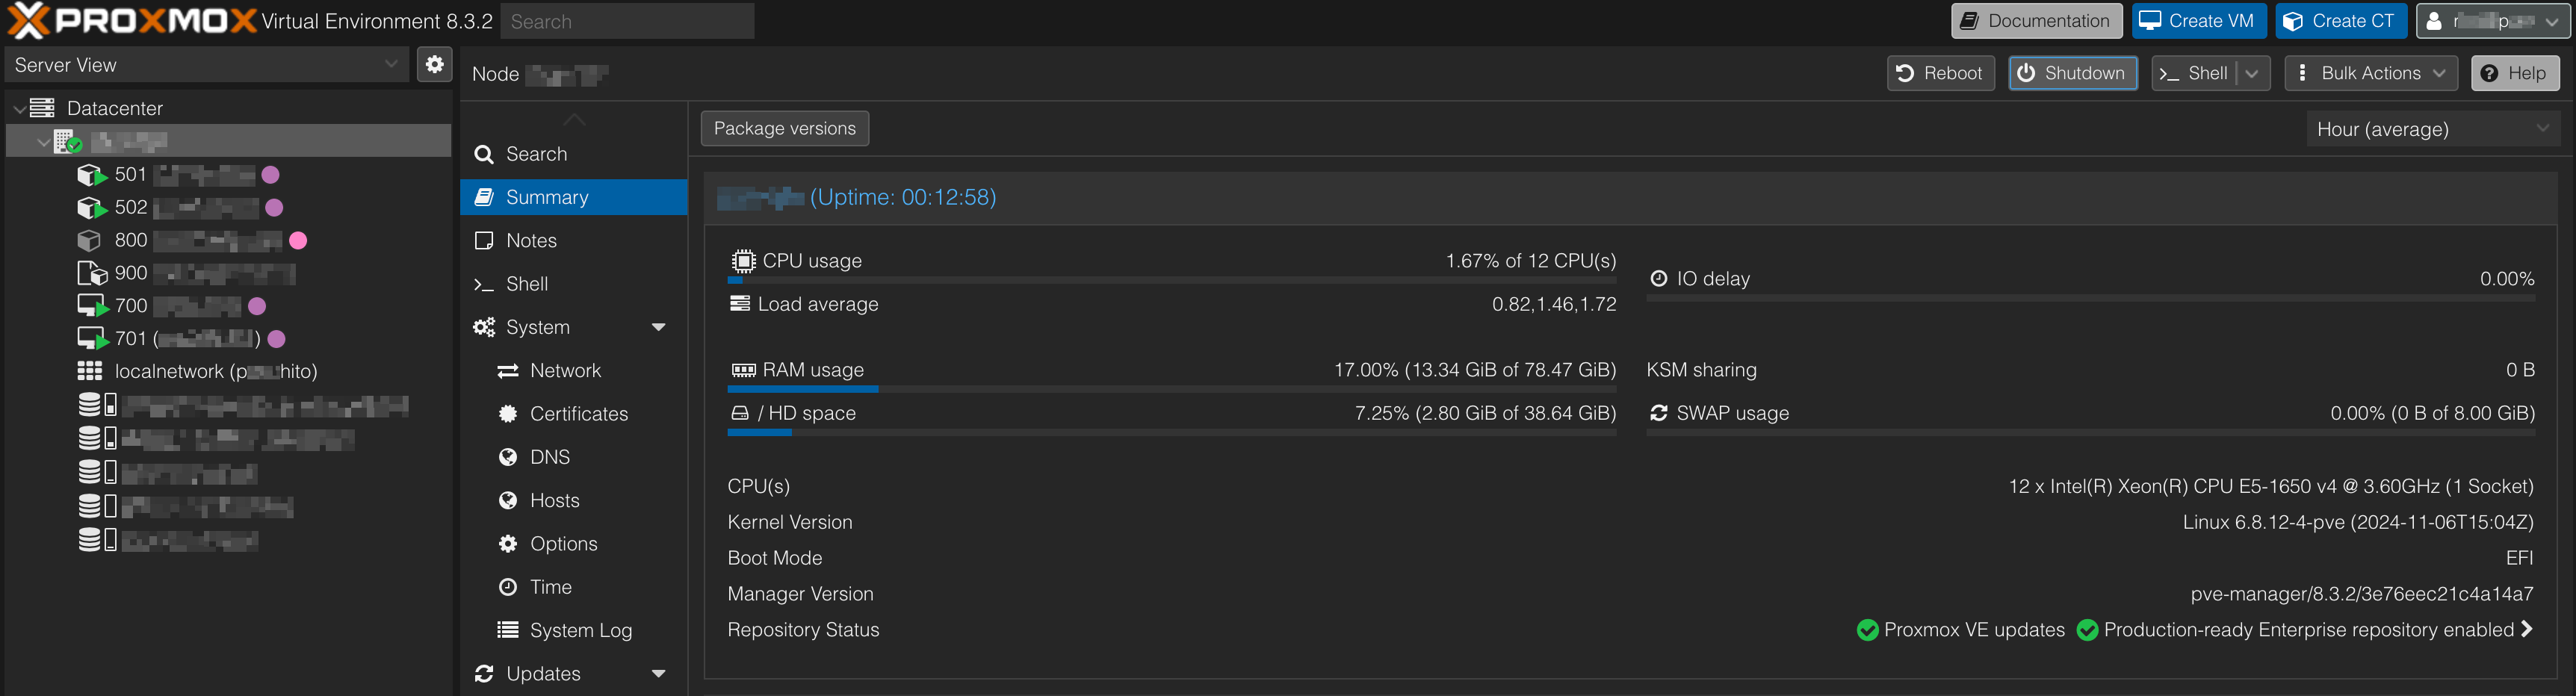Click the pink tag dot on 502

pos(274,208)
